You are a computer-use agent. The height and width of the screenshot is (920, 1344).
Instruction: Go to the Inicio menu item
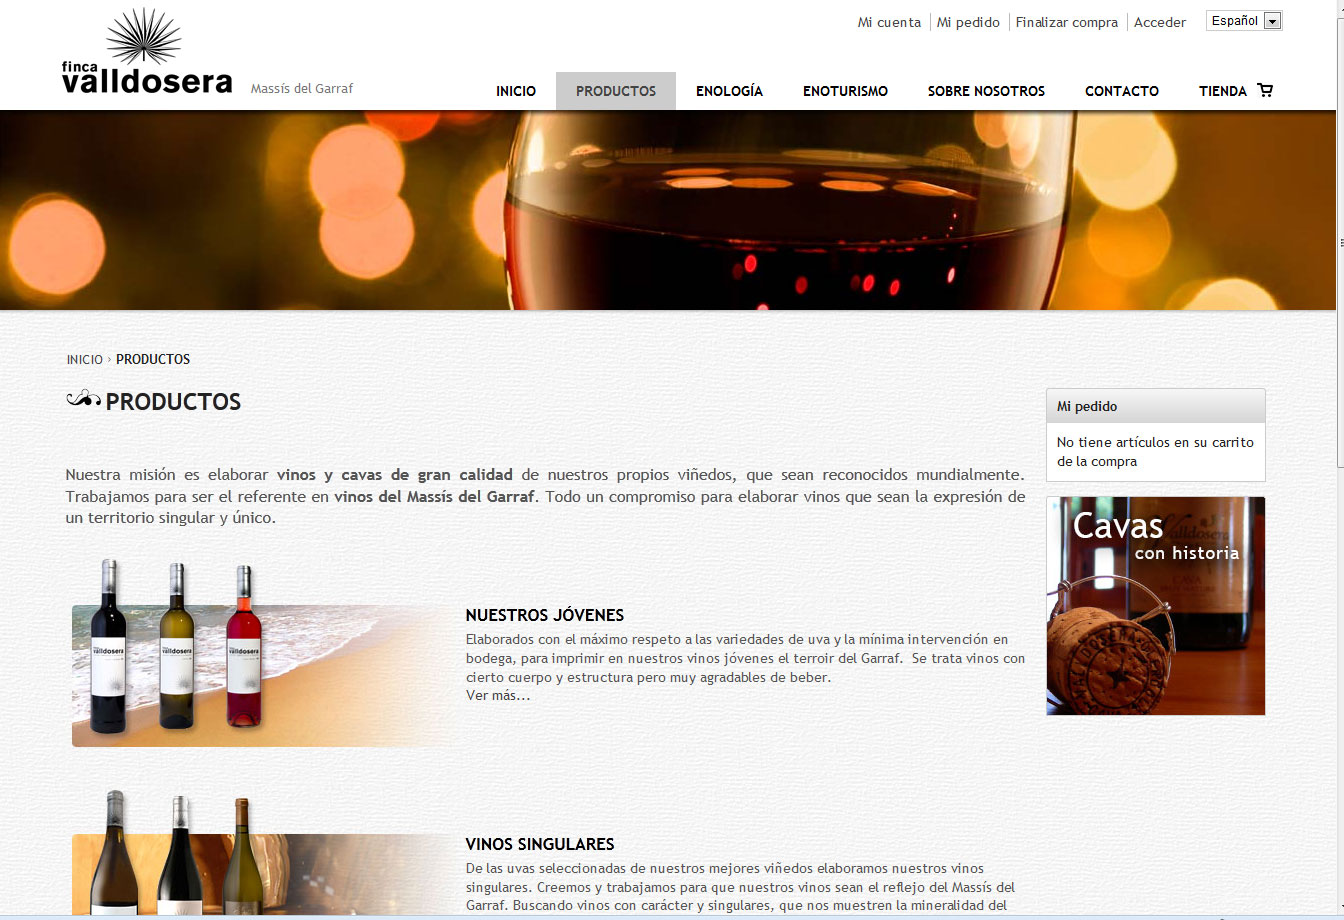click(x=516, y=91)
